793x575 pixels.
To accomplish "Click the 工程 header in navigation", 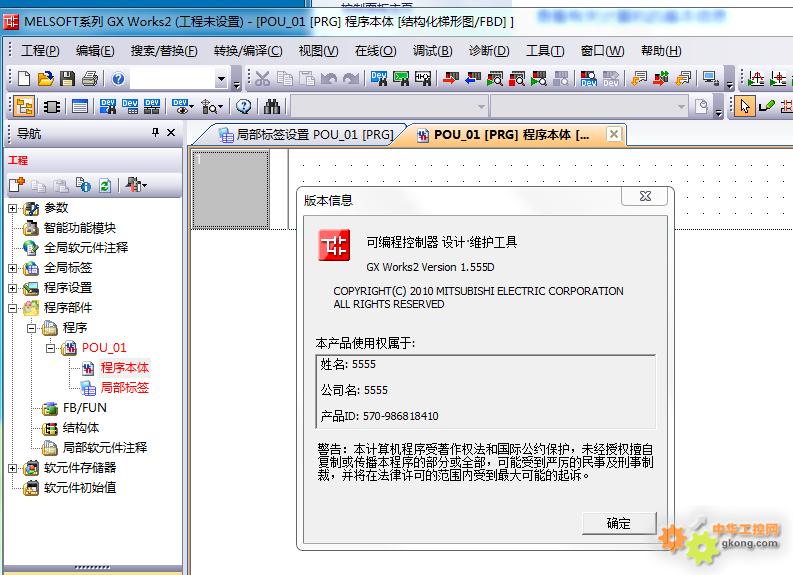I will (18, 160).
